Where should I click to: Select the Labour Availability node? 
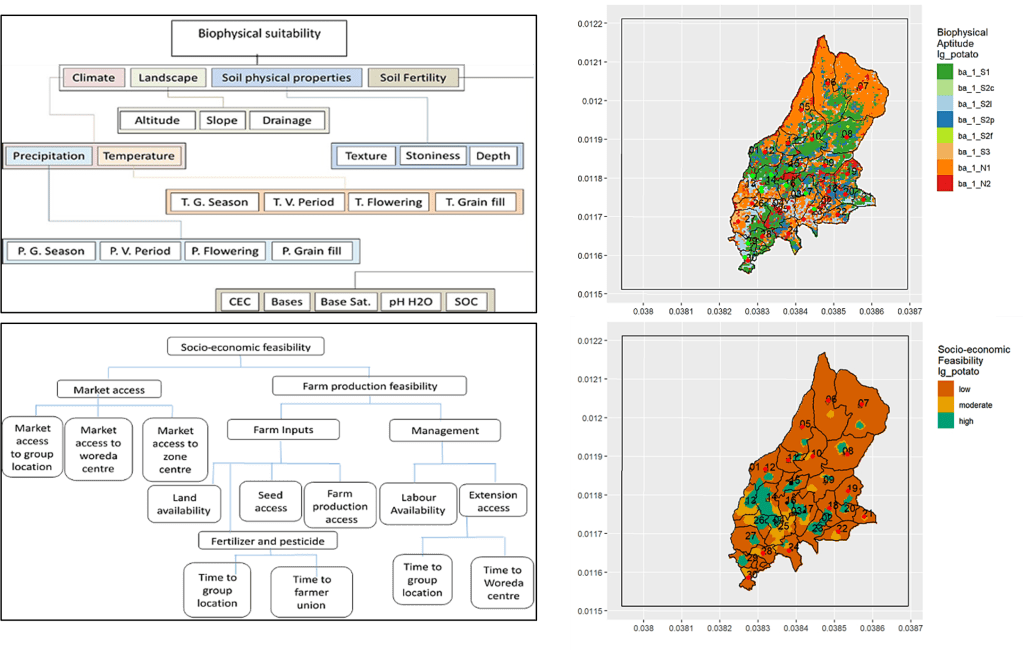point(415,502)
